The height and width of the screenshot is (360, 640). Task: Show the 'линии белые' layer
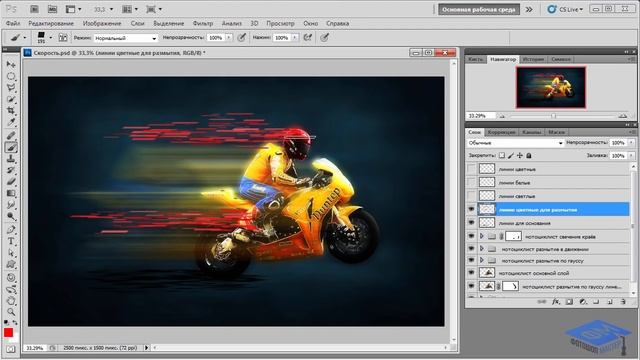point(471,182)
